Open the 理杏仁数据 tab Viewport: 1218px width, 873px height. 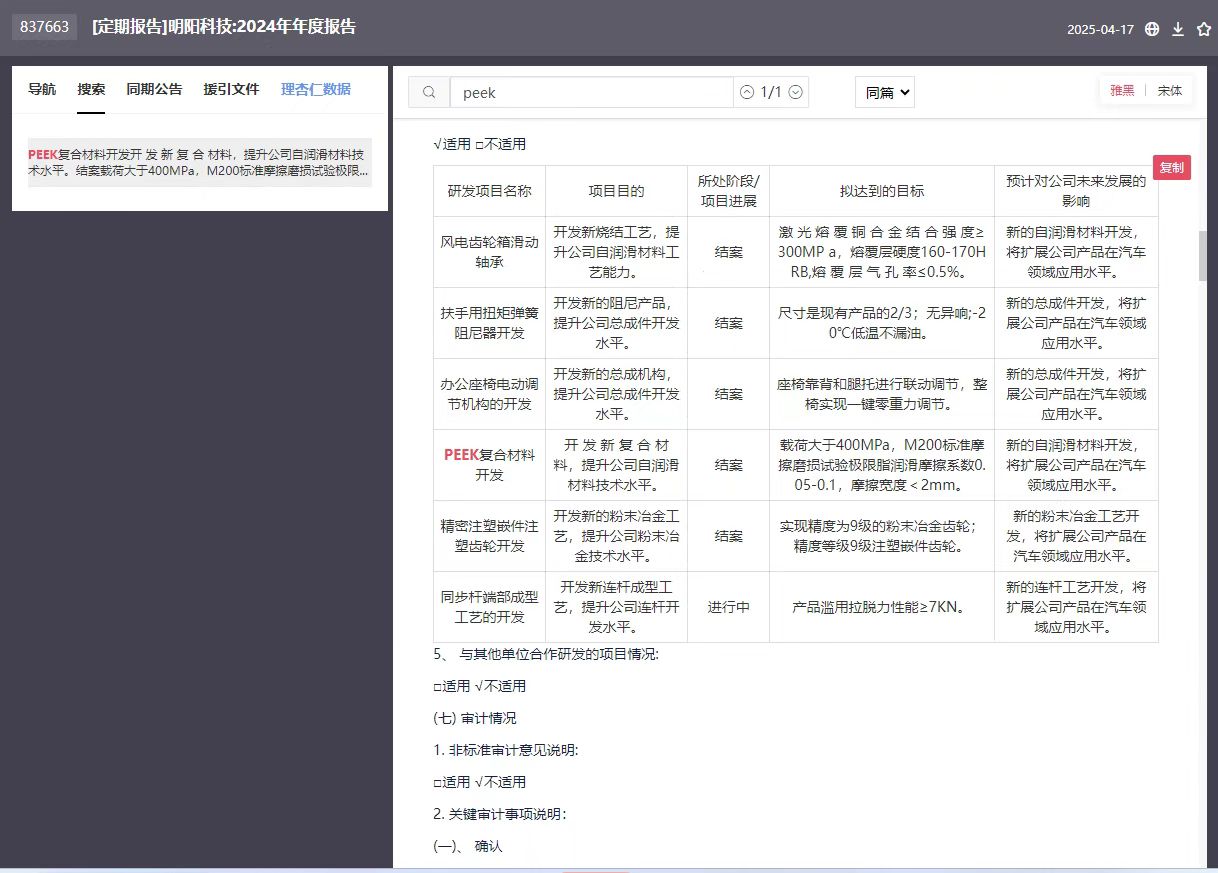[x=316, y=89]
